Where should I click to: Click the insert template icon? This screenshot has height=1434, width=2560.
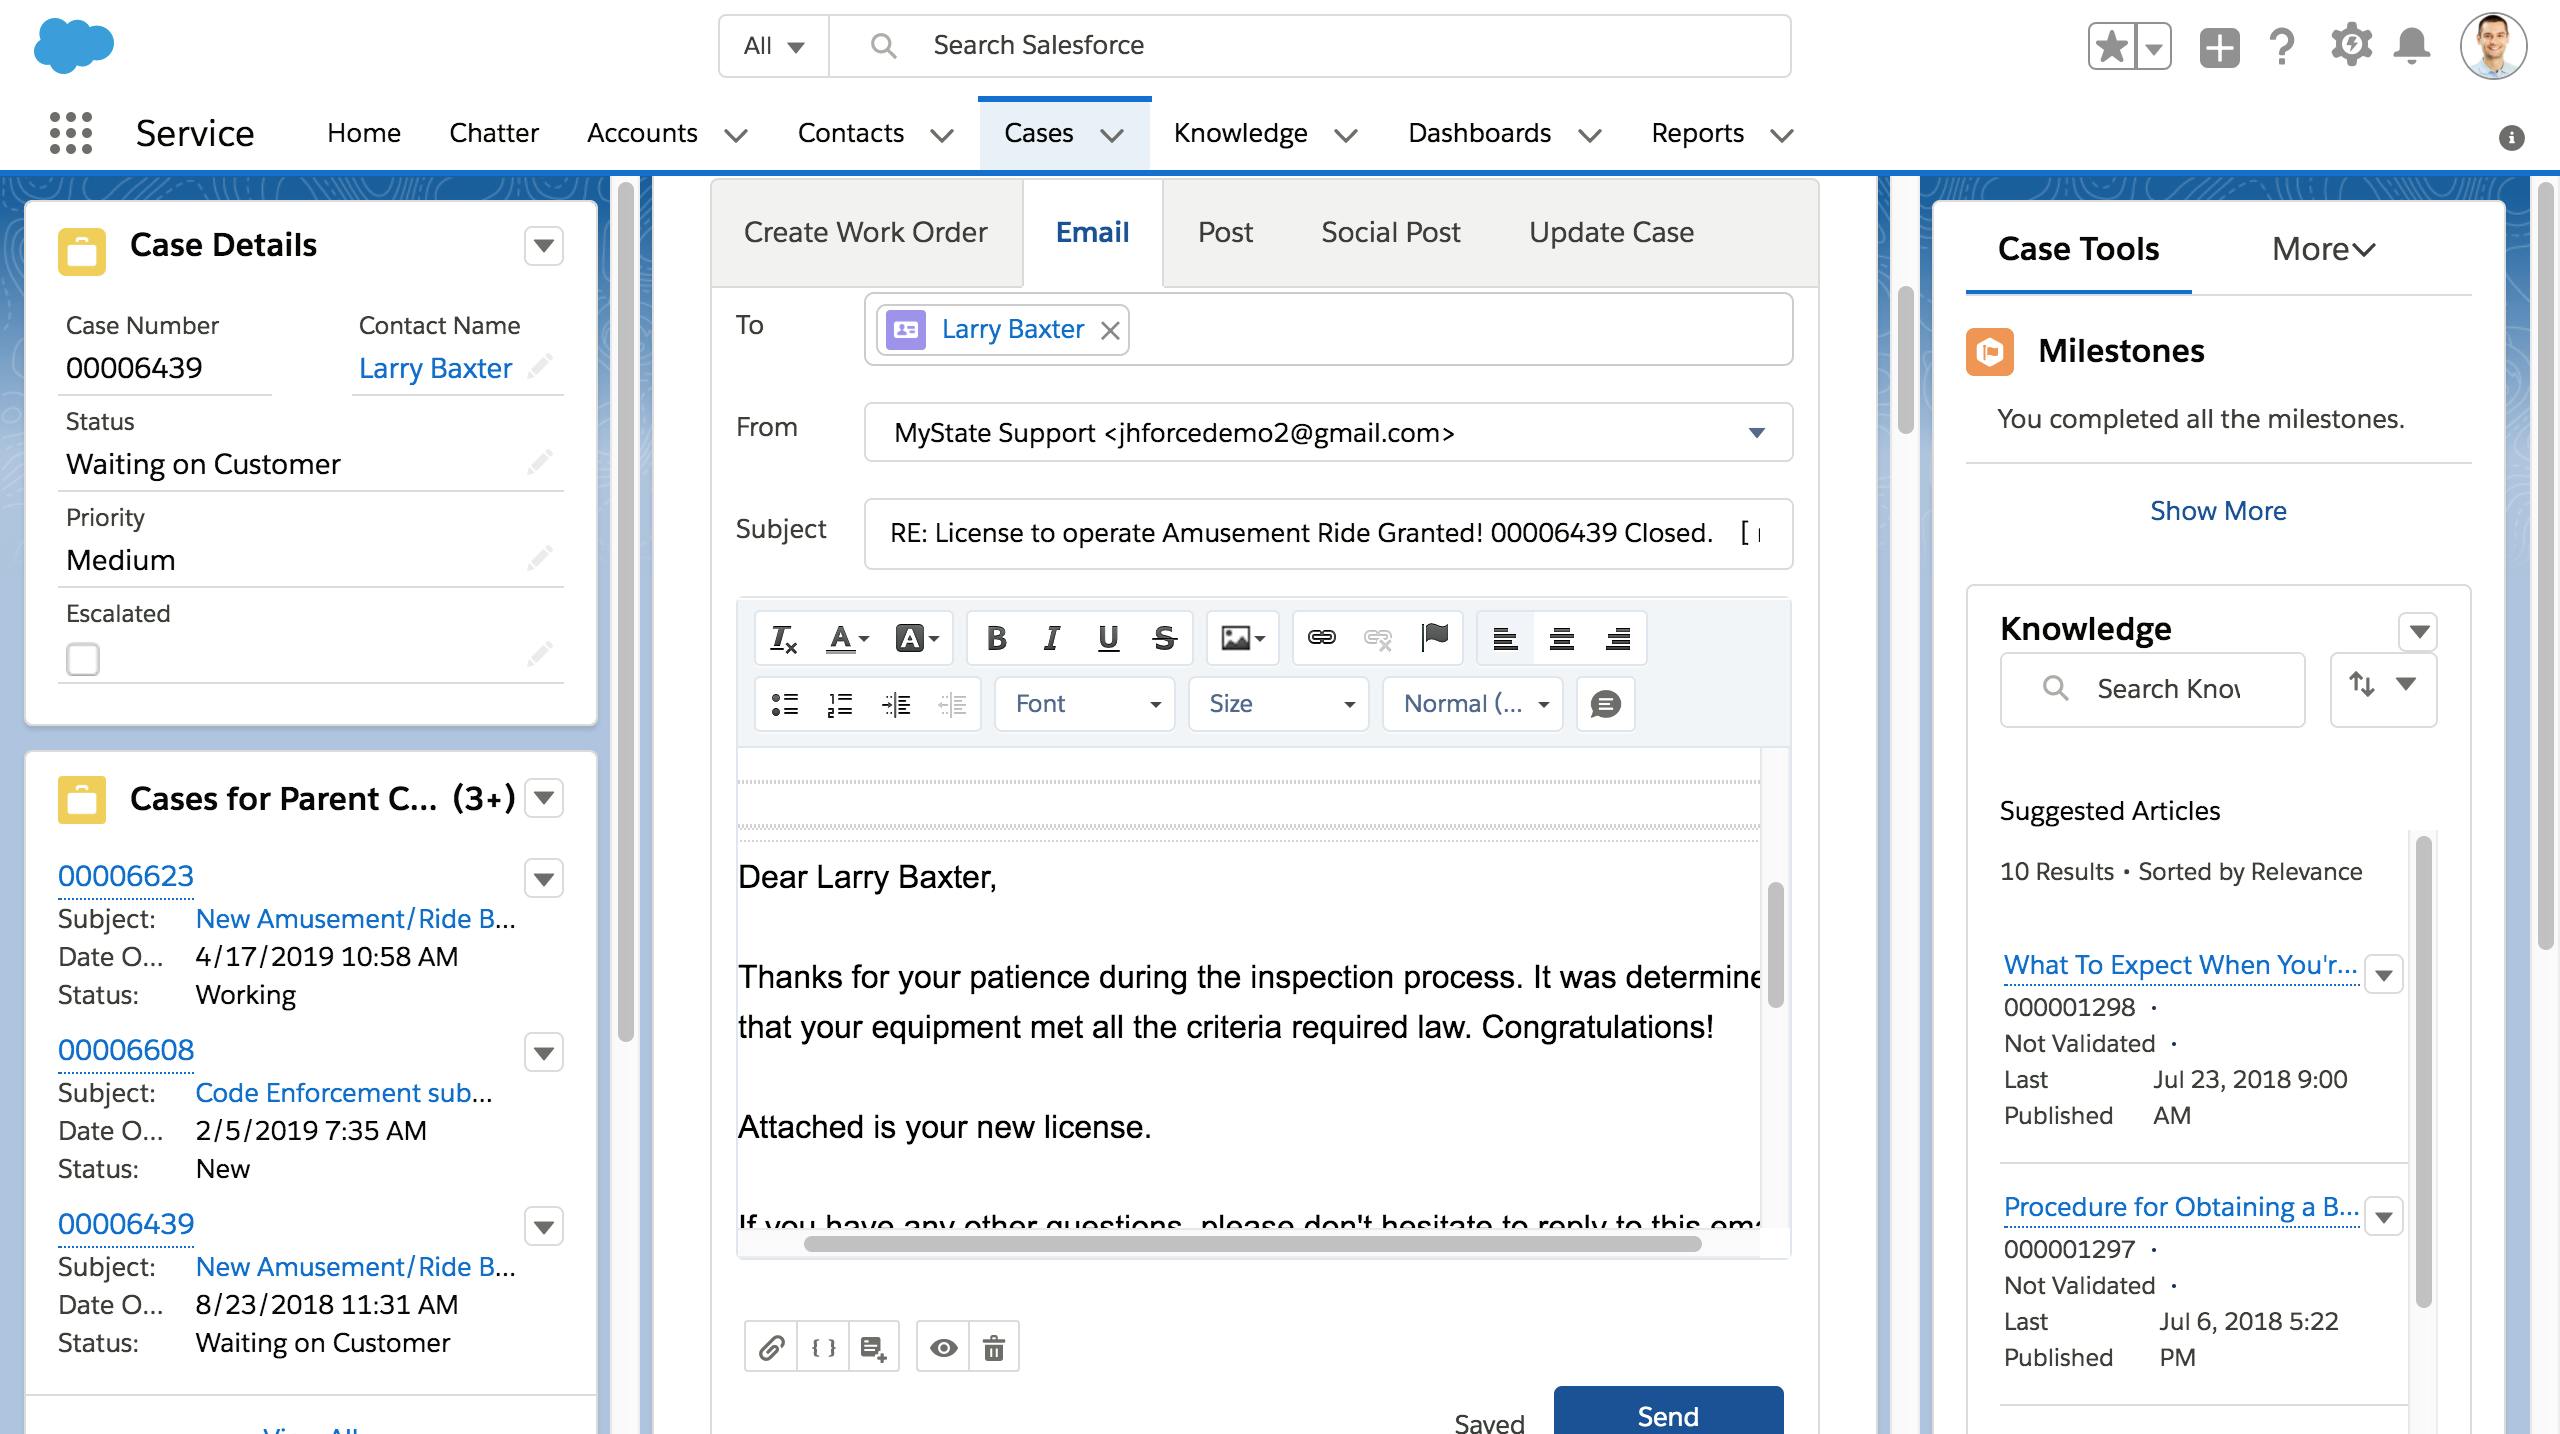coord(874,1347)
